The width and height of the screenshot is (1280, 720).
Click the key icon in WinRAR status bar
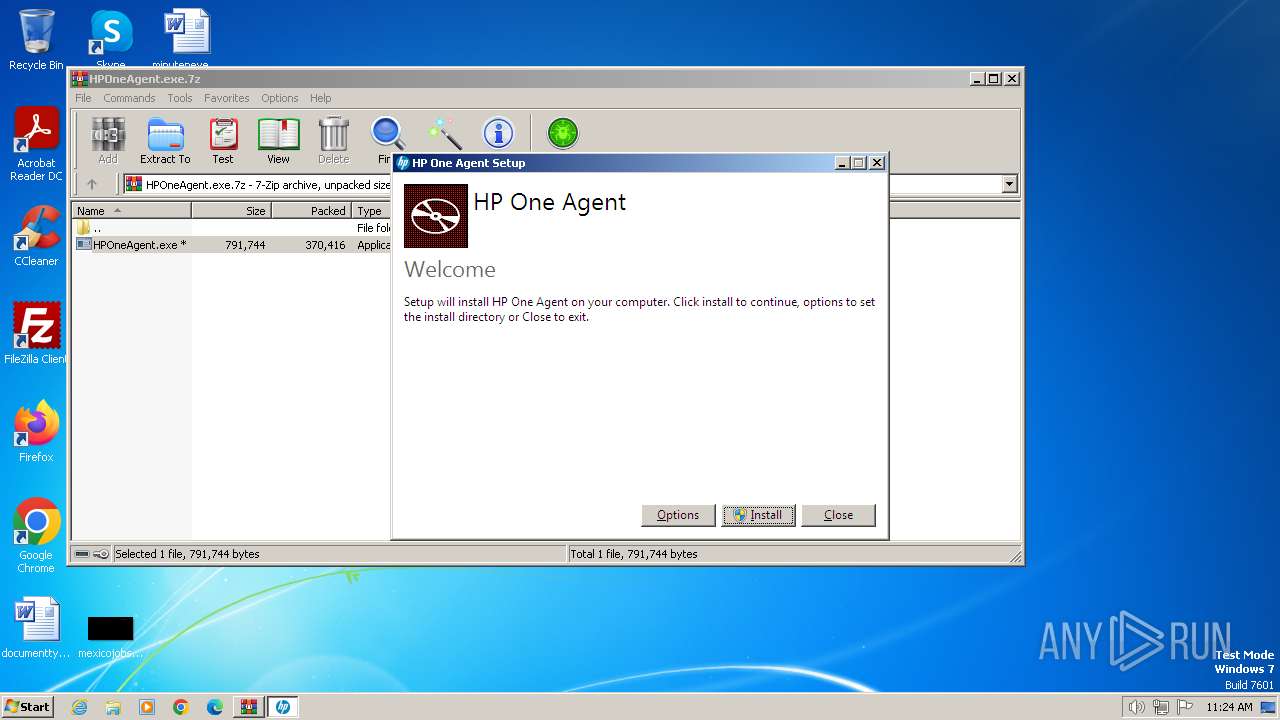(x=101, y=554)
